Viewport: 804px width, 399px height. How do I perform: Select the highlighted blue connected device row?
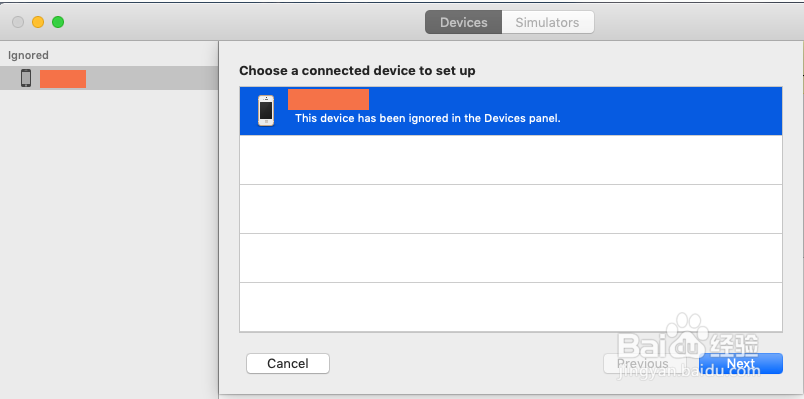[511, 111]
